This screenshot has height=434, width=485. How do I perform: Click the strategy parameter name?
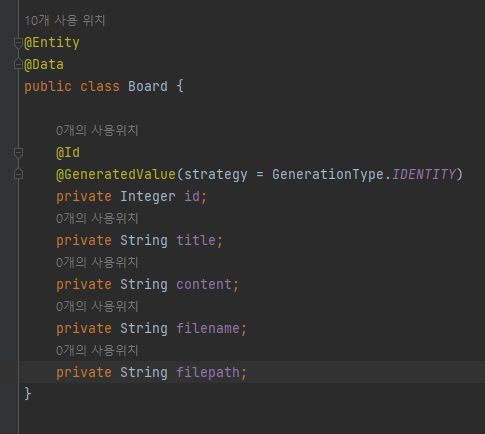click(x=216, y=174)
